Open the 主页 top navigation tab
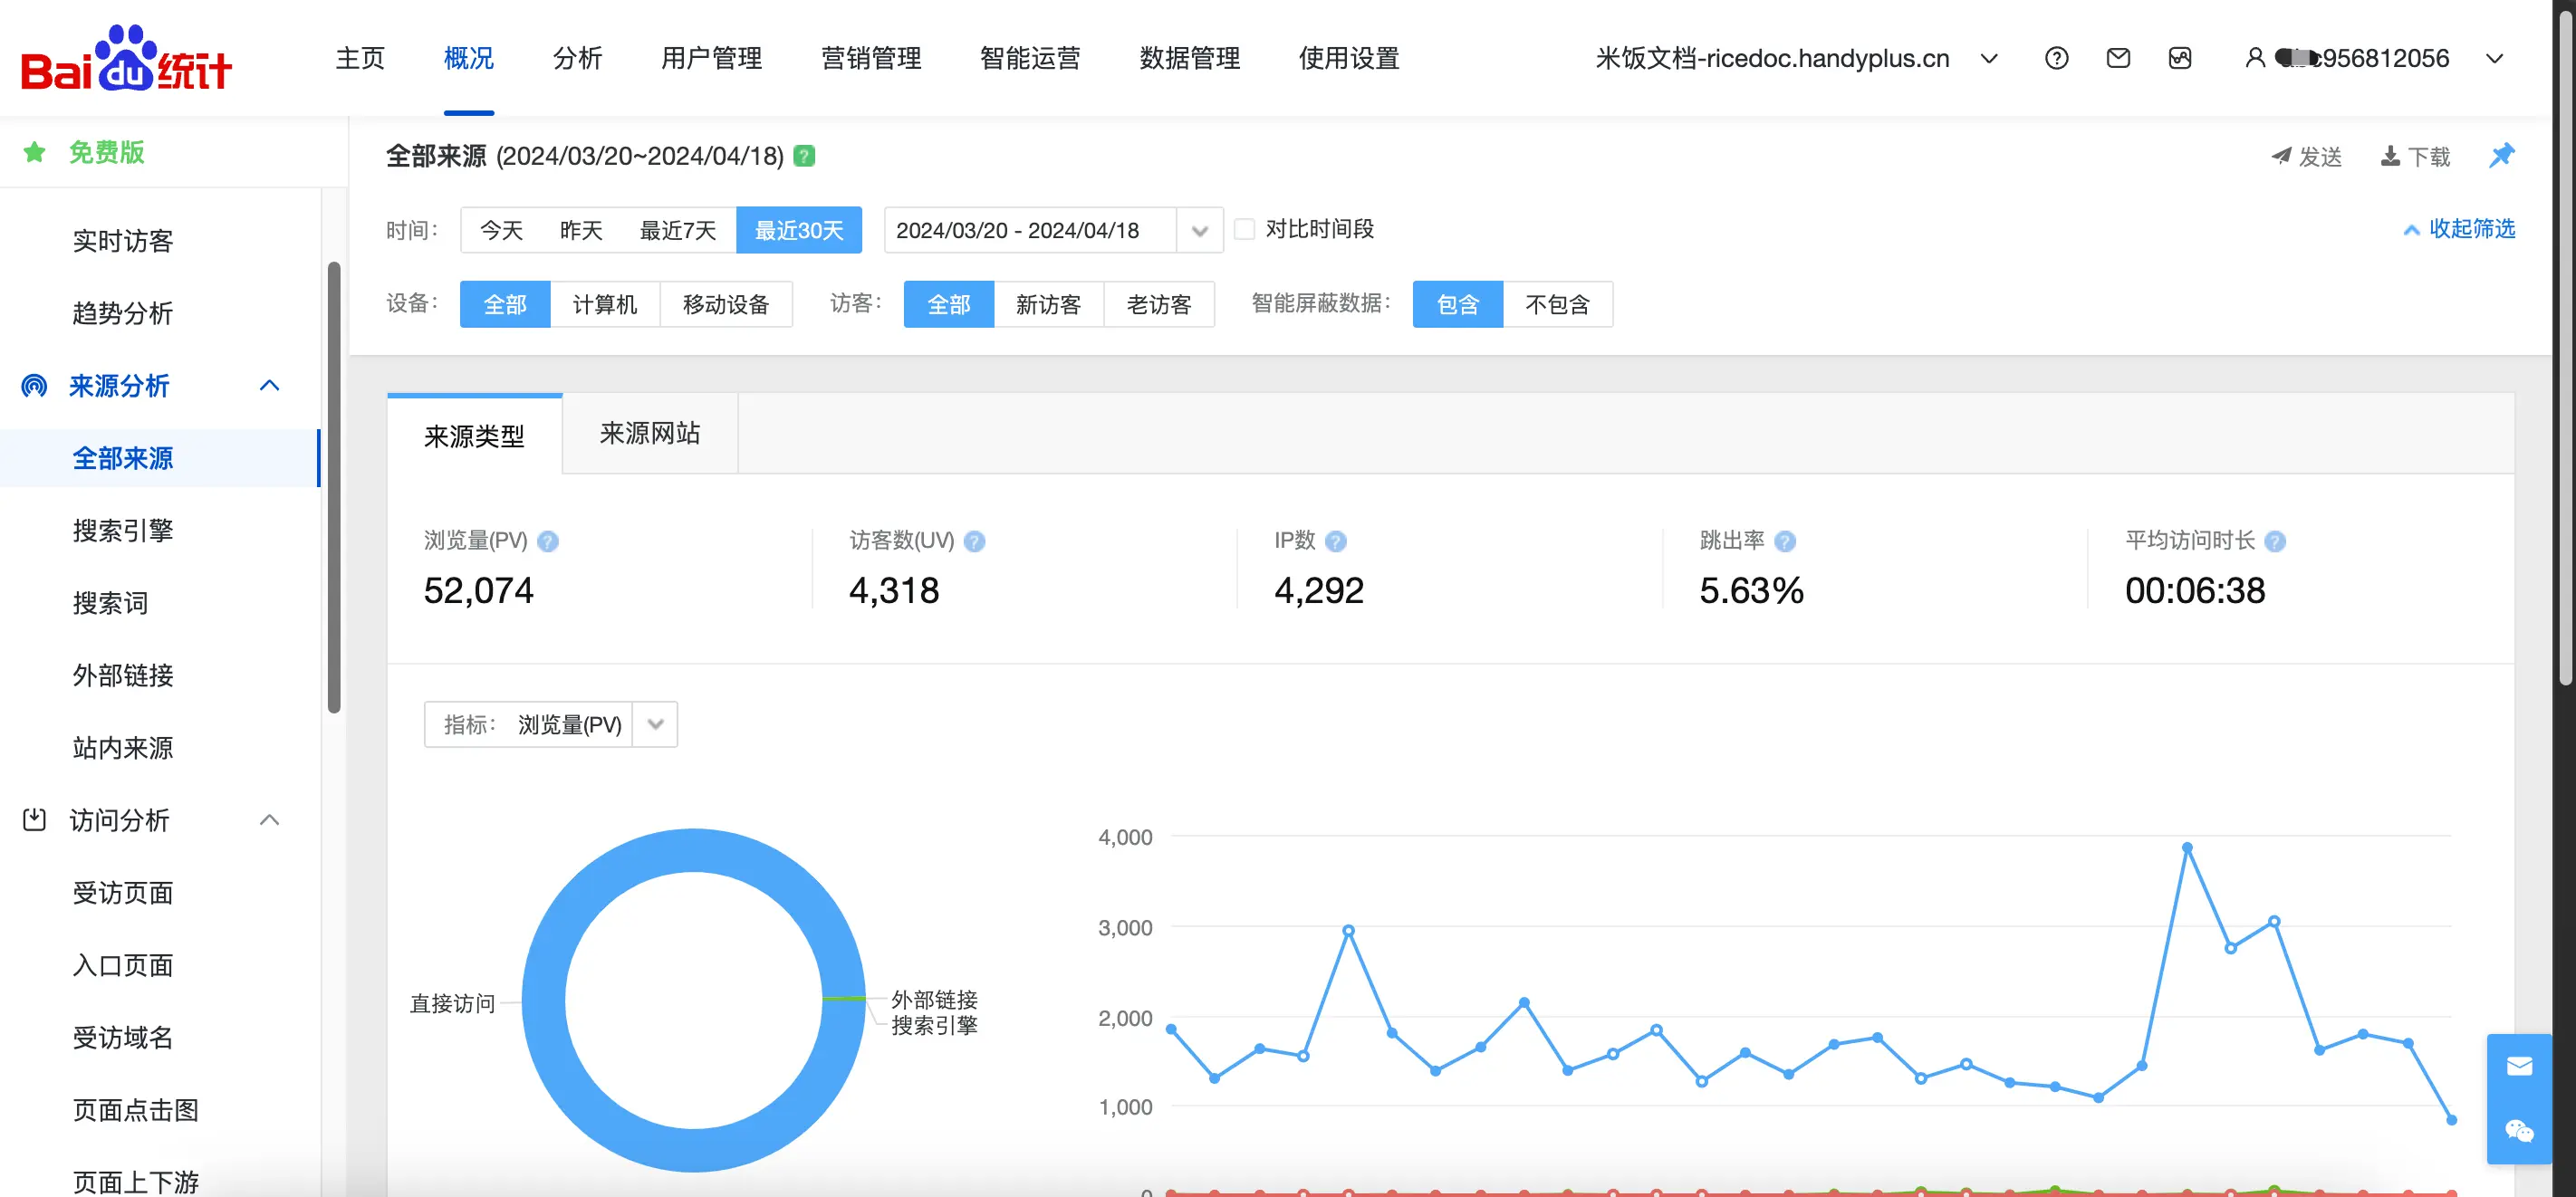The width and height of the screenshot is (2576, 1197). point(360,58)
